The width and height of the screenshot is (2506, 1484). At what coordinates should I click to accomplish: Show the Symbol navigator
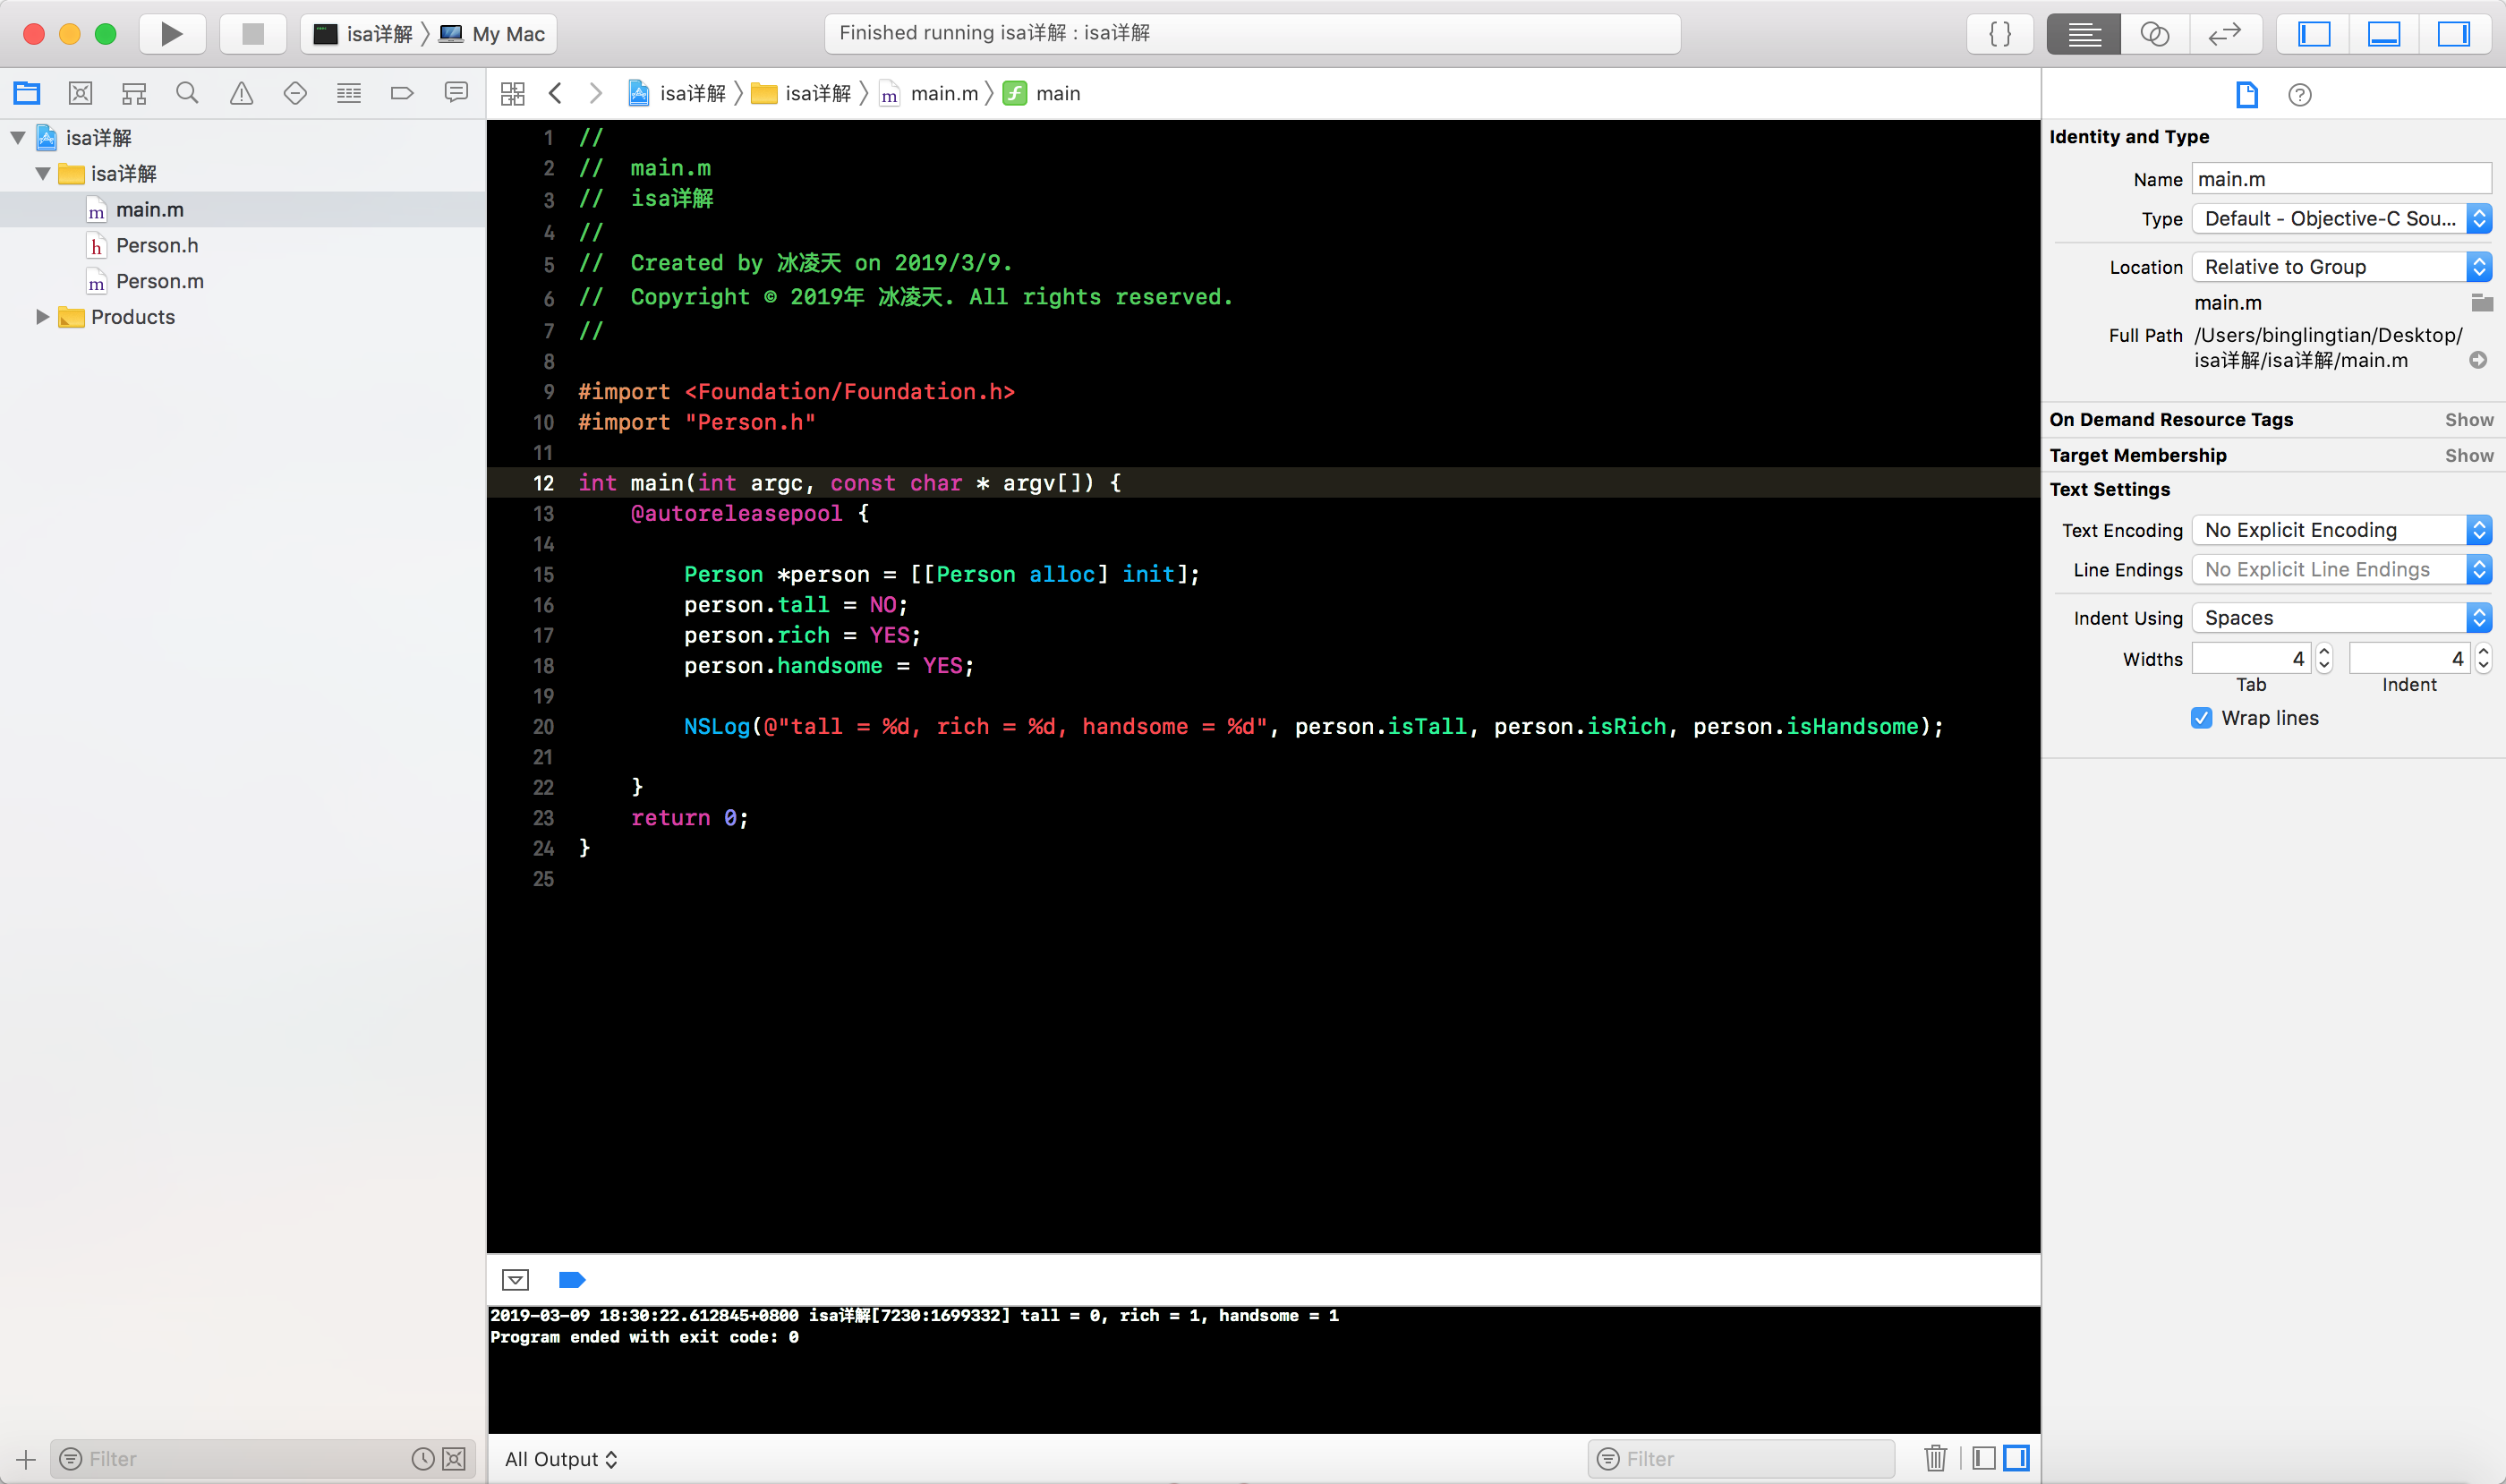[x=134, y=93]
